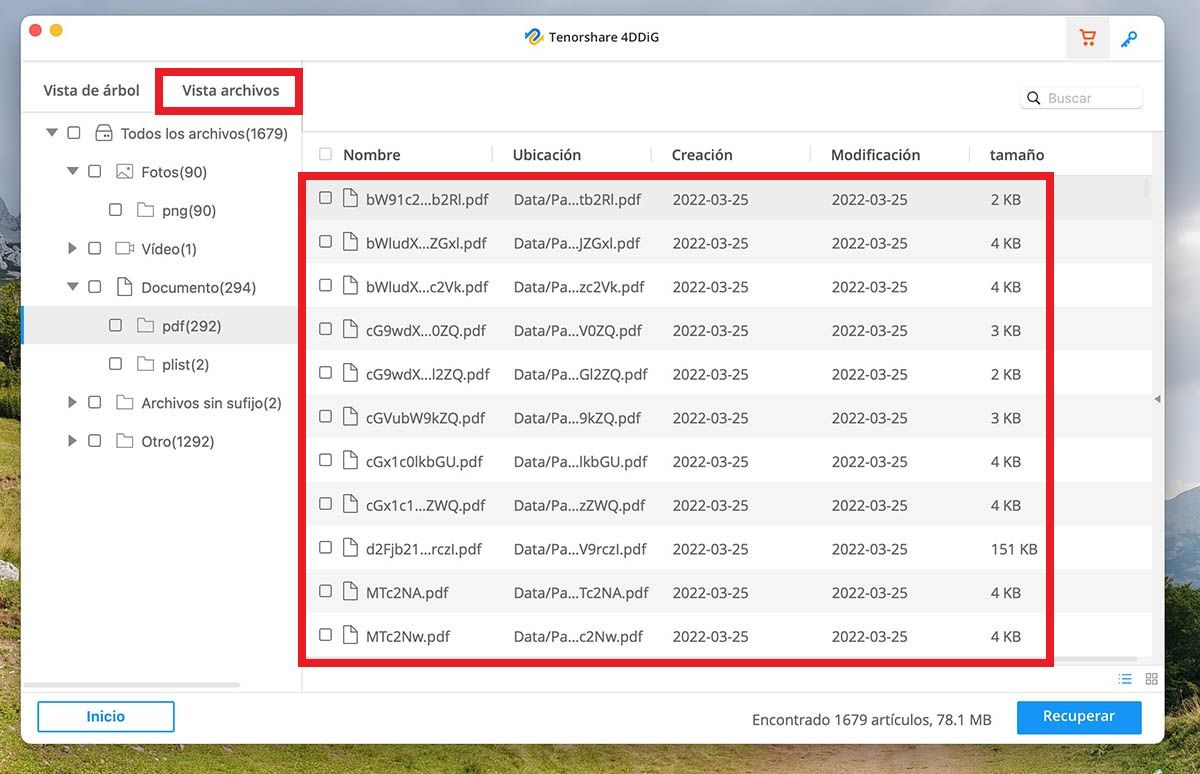
Task: Switch to the Vista de árbol tab
Action: point(91,91)
